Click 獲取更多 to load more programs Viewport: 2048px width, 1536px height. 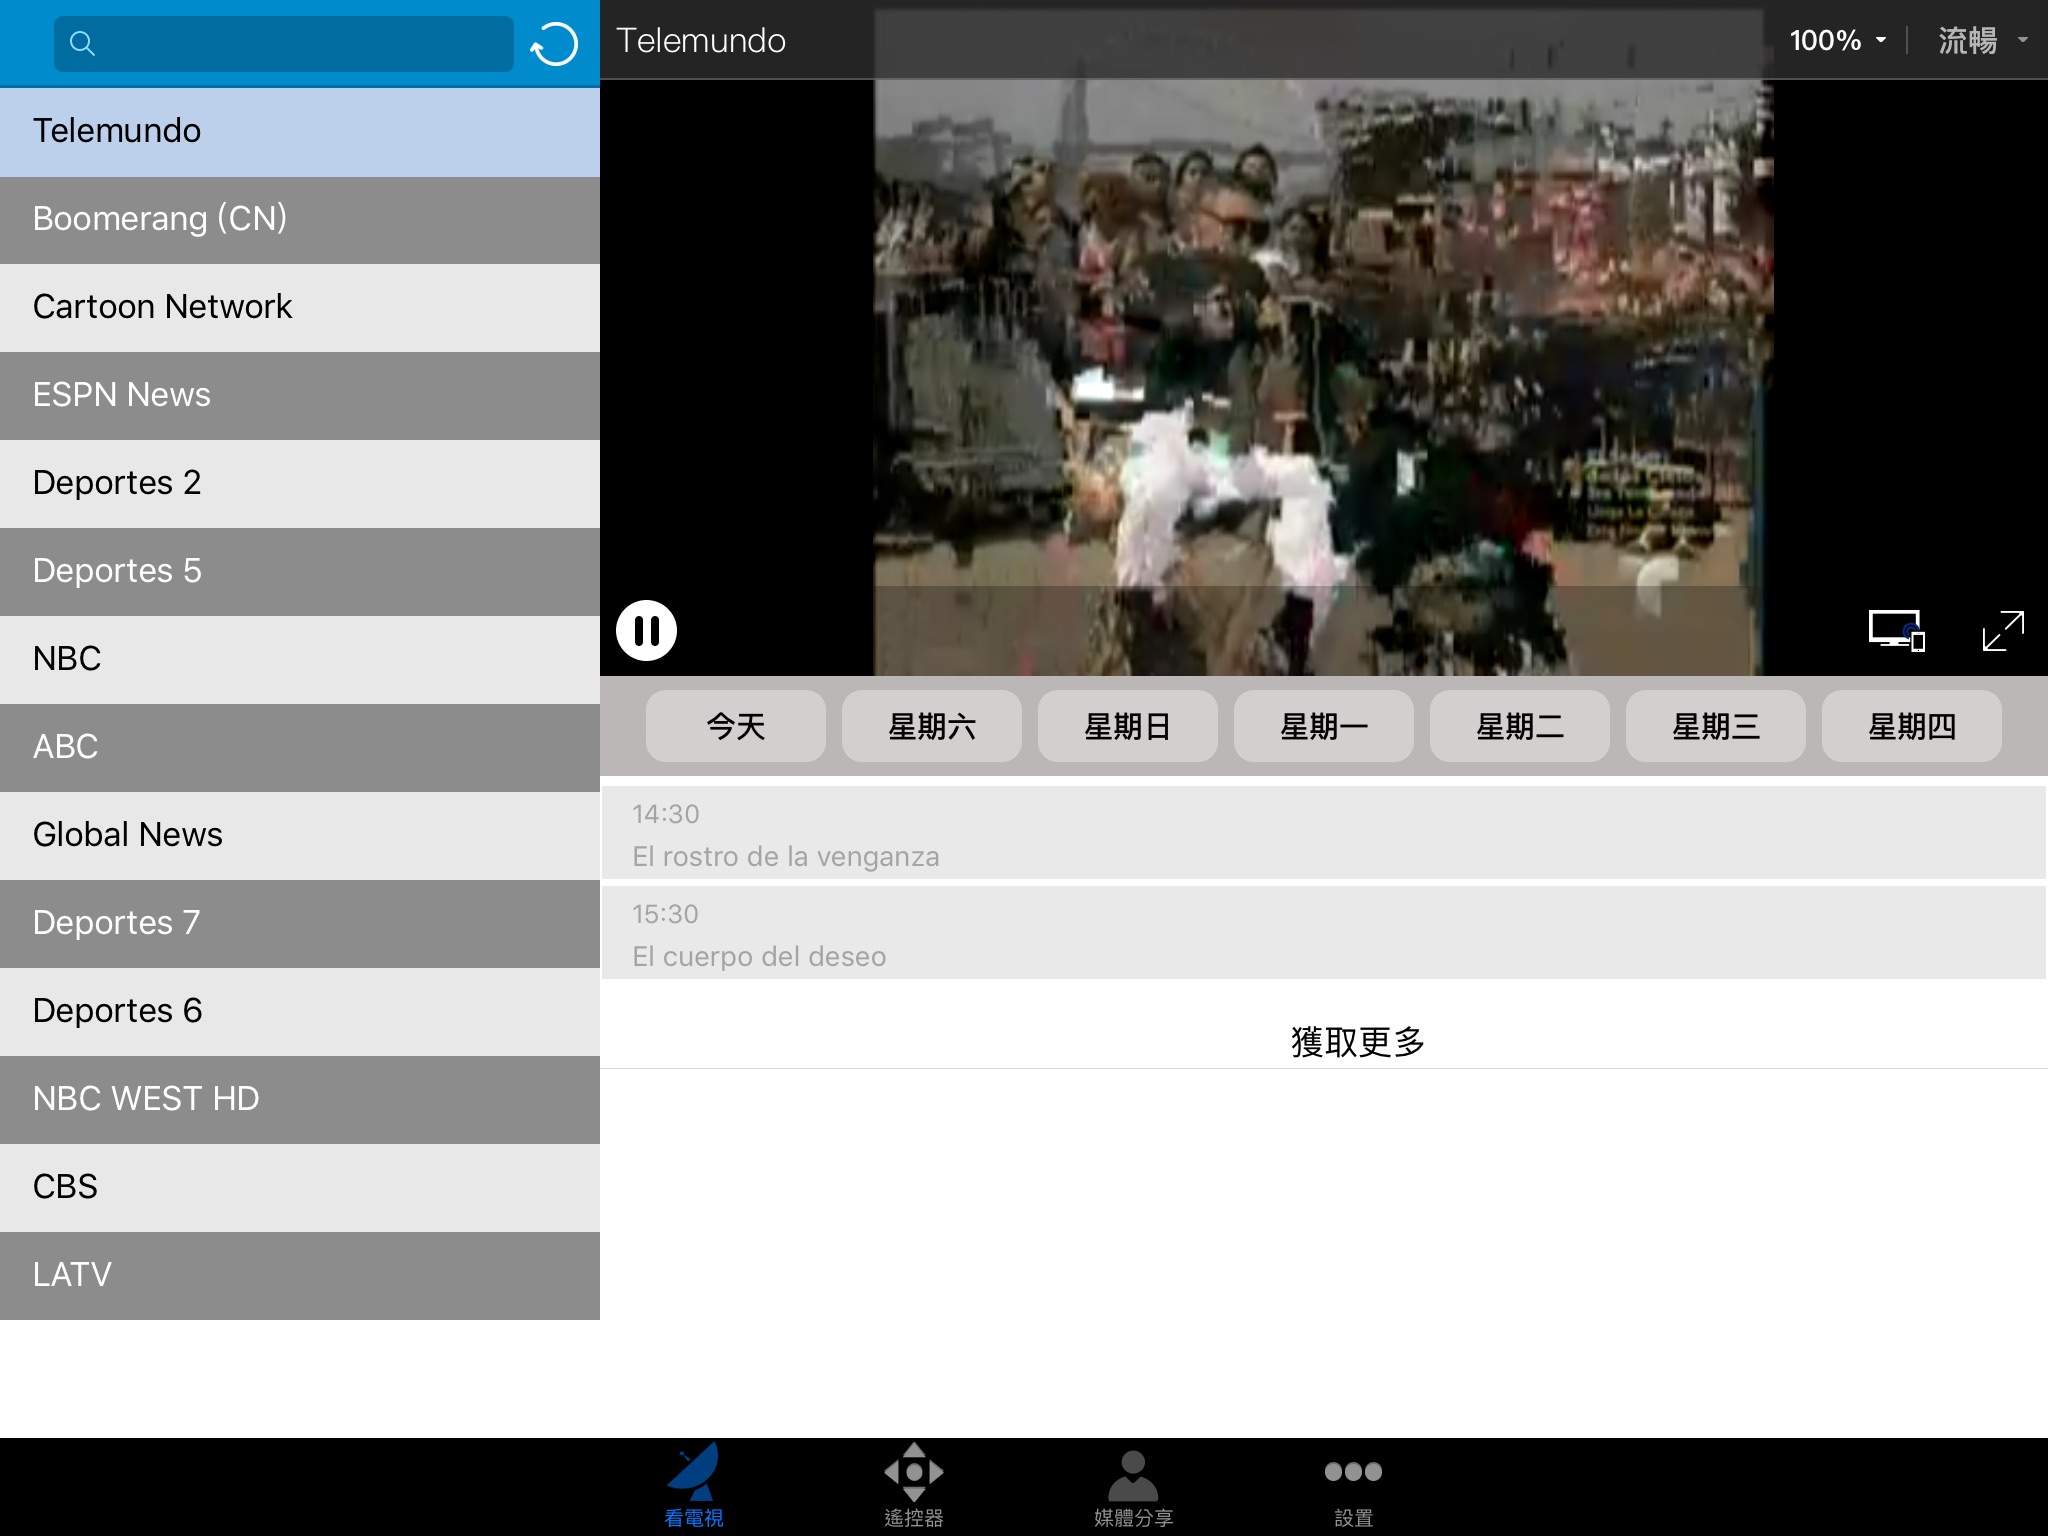pyautogui.click(x=1357, y=1042)
